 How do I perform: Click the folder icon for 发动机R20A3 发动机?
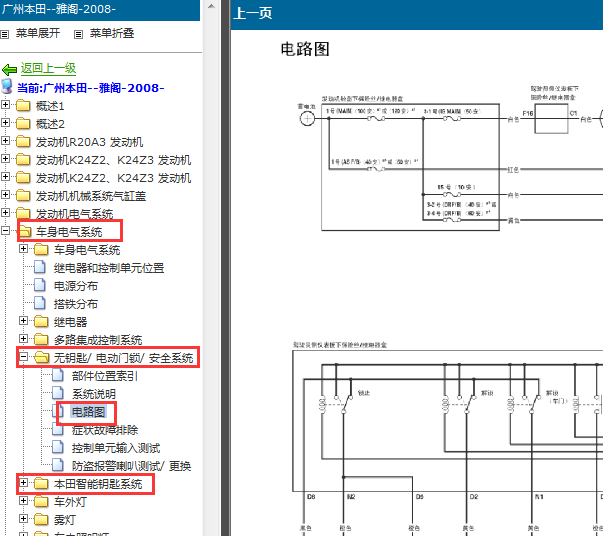(23, 141)
